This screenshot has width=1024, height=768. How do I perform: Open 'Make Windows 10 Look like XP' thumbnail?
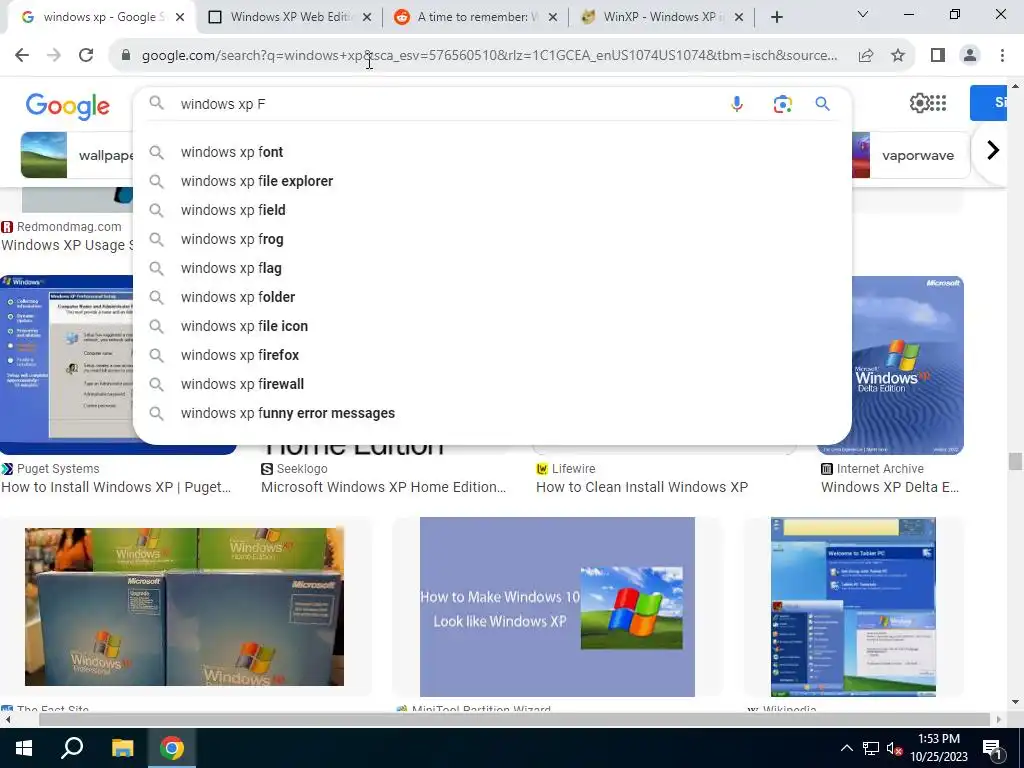coord(557,607)
